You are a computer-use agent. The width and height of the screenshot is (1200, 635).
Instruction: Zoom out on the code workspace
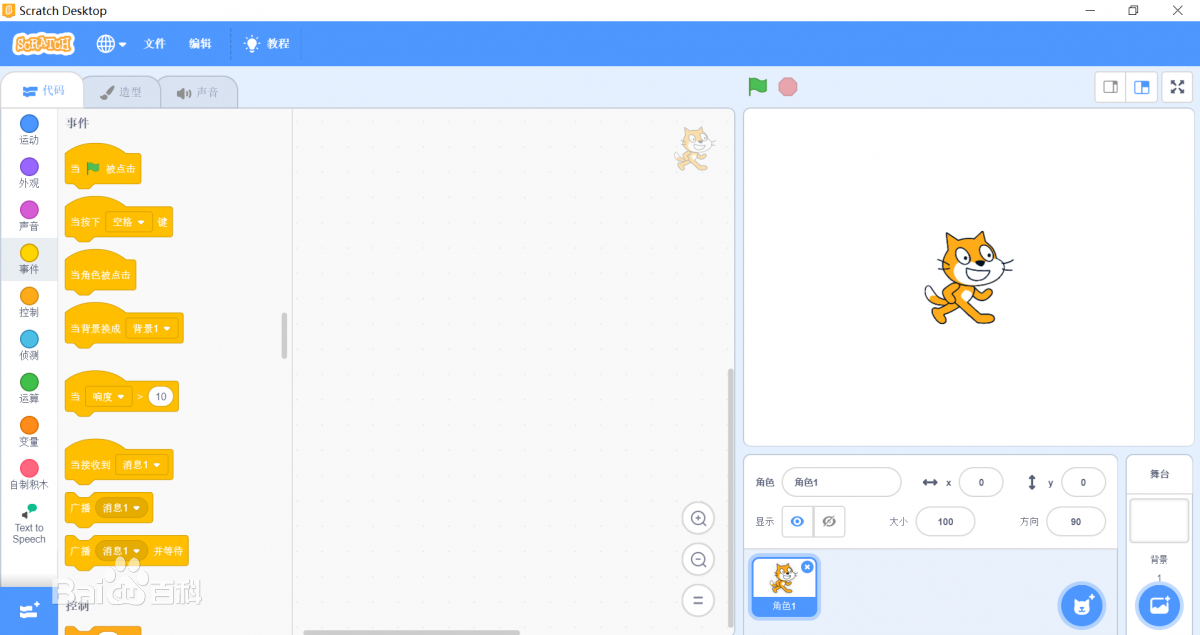(x=698, y=559)
